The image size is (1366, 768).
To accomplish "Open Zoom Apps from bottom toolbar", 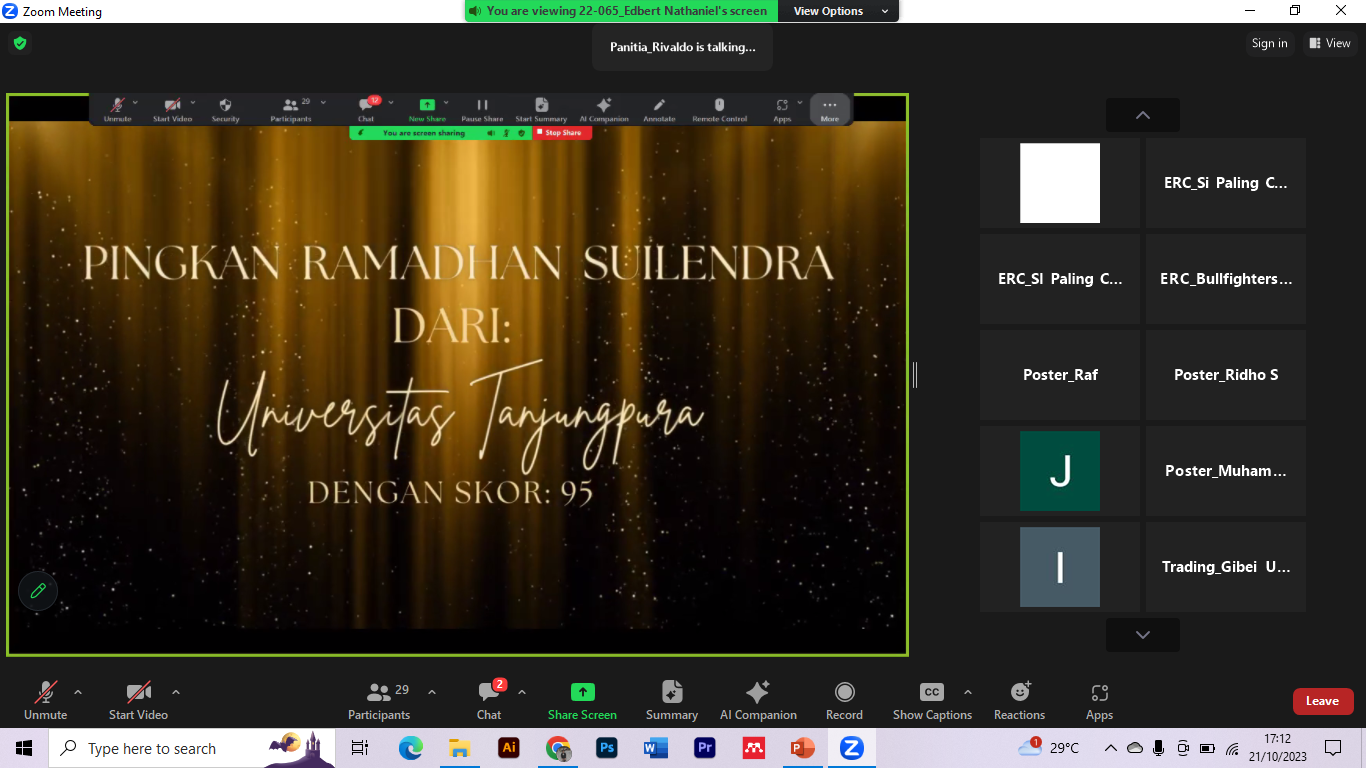I will pos(1099,700).
